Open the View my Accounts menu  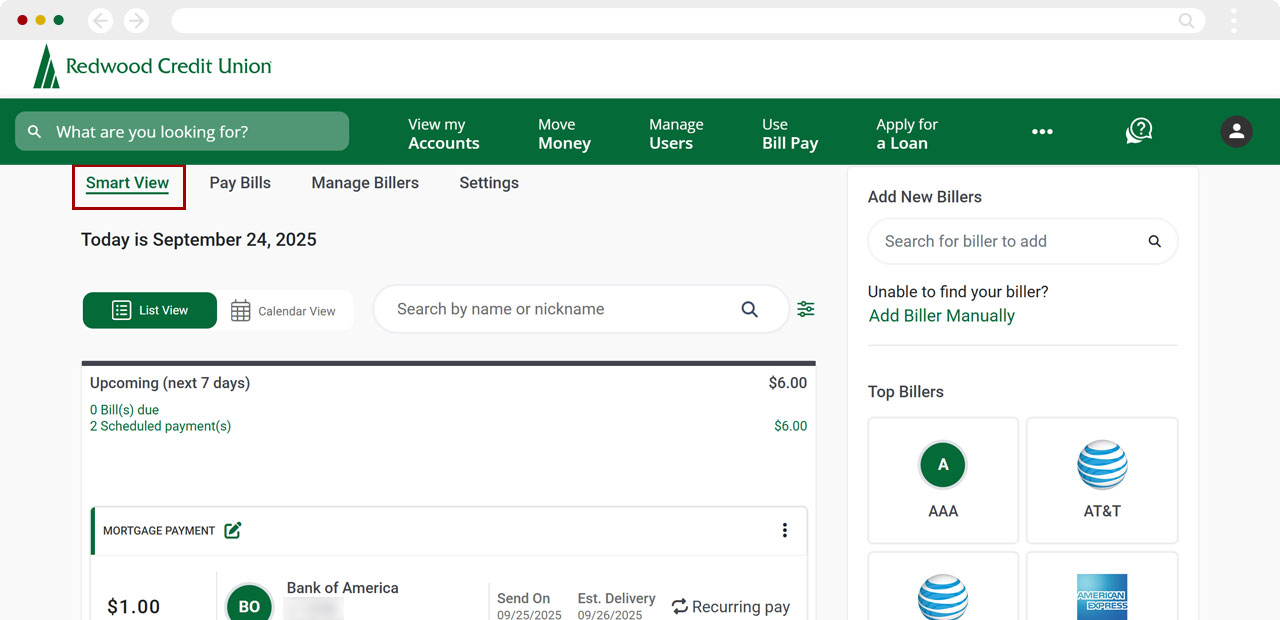click(x=443, y=133)
